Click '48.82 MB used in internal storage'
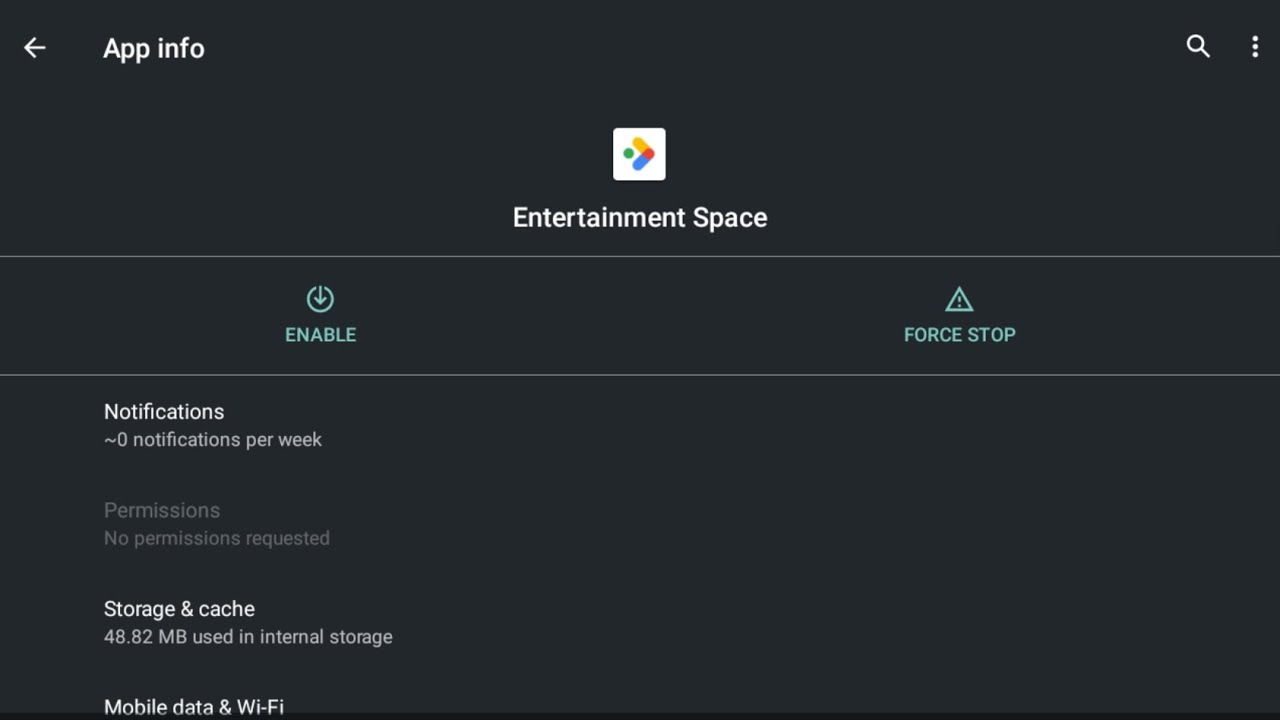 pos(248,637)
